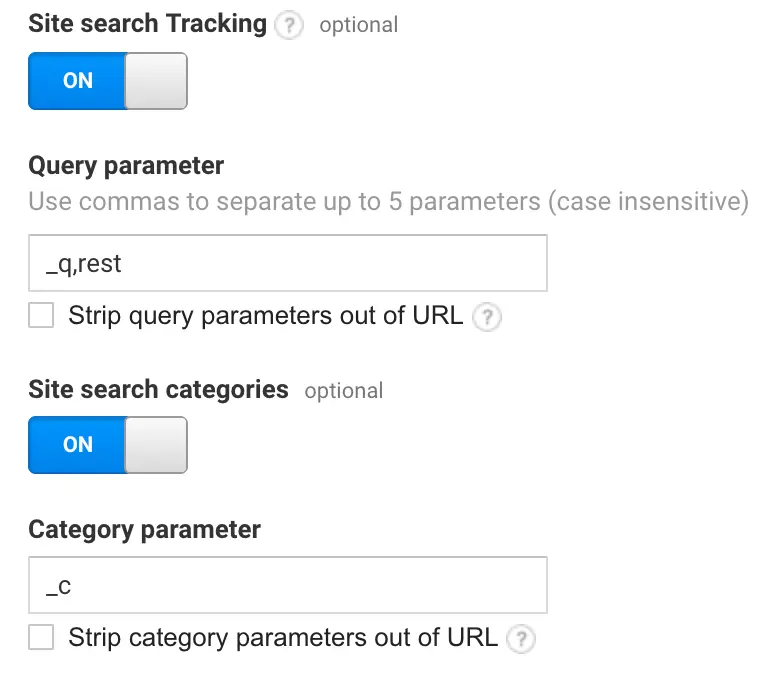Viewport: 784px width, 690px height.
Task: Turn off Site search Tracking toggle
Action: click(x=108, y=81)
